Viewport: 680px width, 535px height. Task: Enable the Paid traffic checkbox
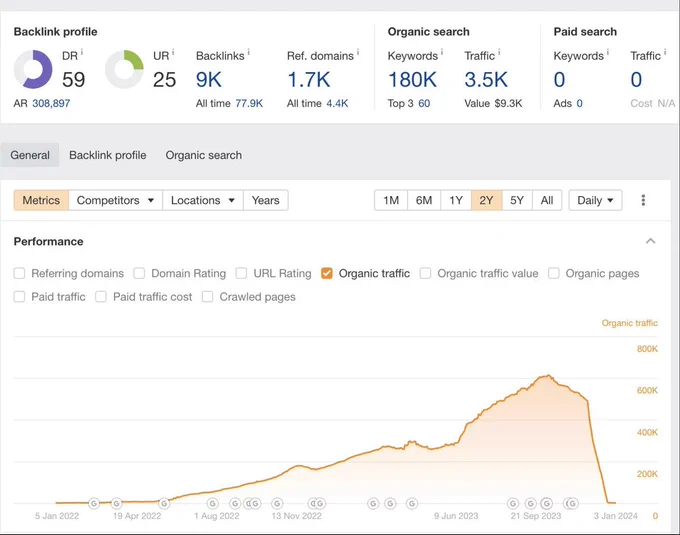[x=19, y=297]
